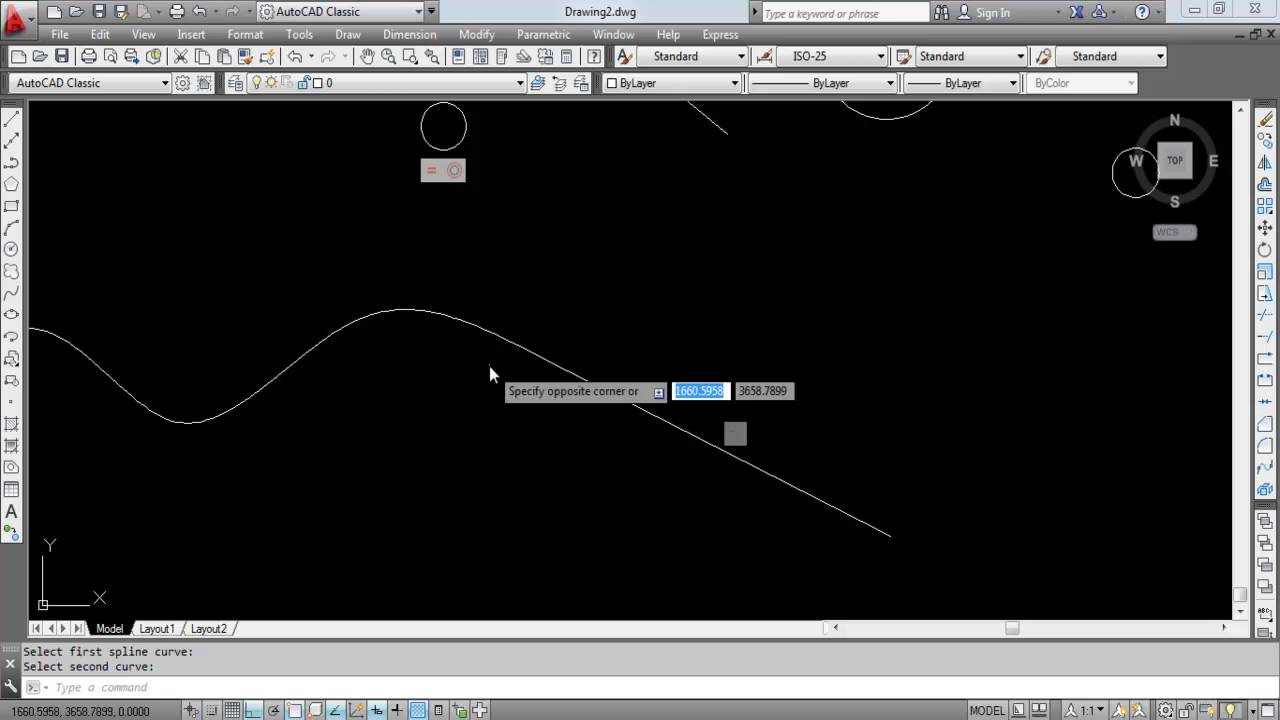
Task: Click the command line customize wrench button
Action: coord(11,687)
